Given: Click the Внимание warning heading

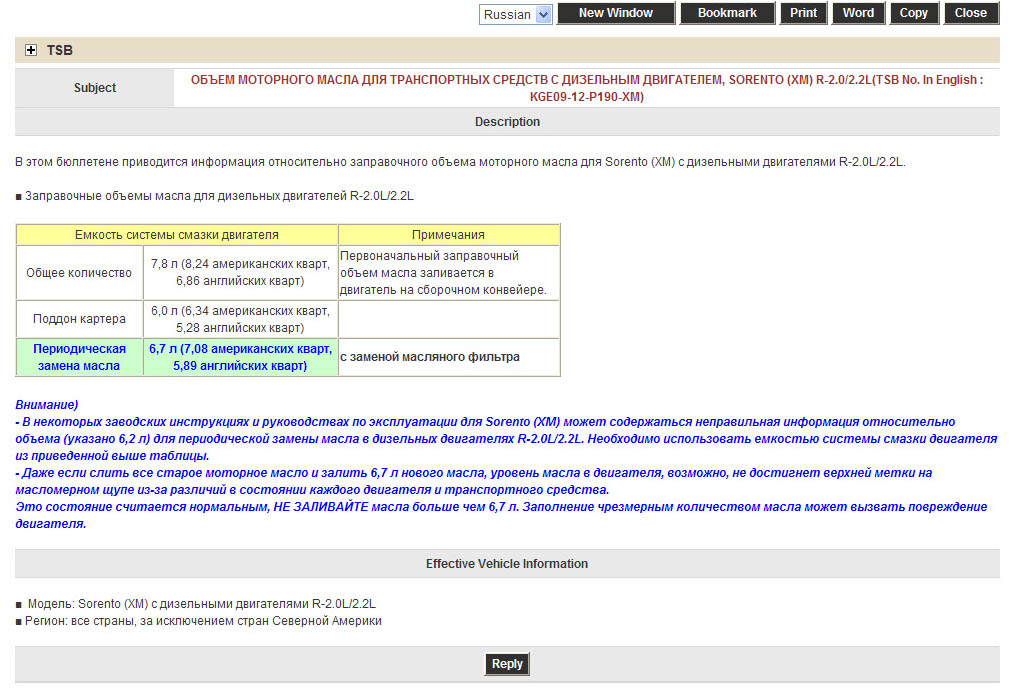Looking at the screenshot, I should 47,405.
